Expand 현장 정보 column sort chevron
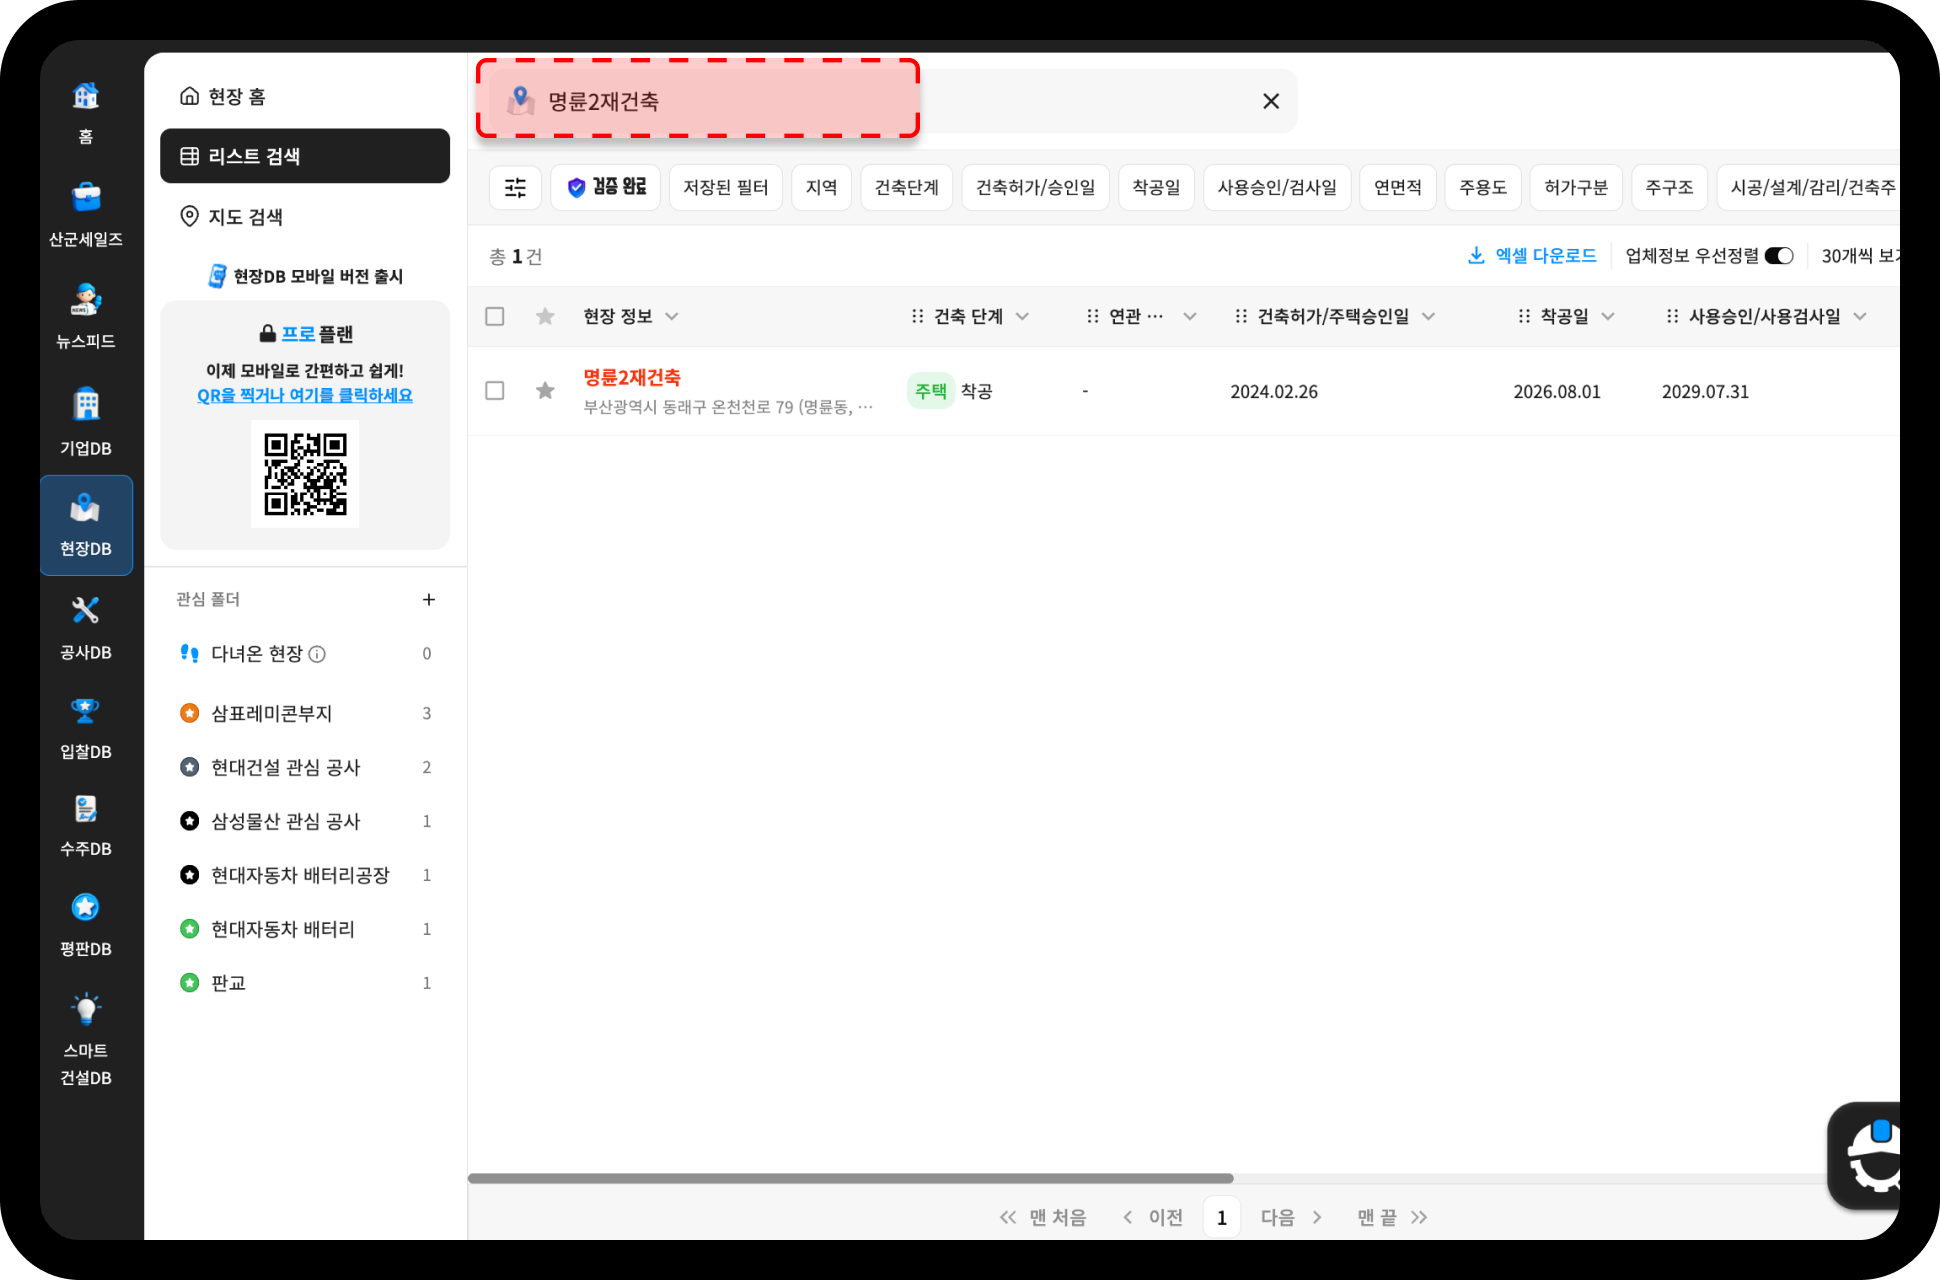 (672, 316)
